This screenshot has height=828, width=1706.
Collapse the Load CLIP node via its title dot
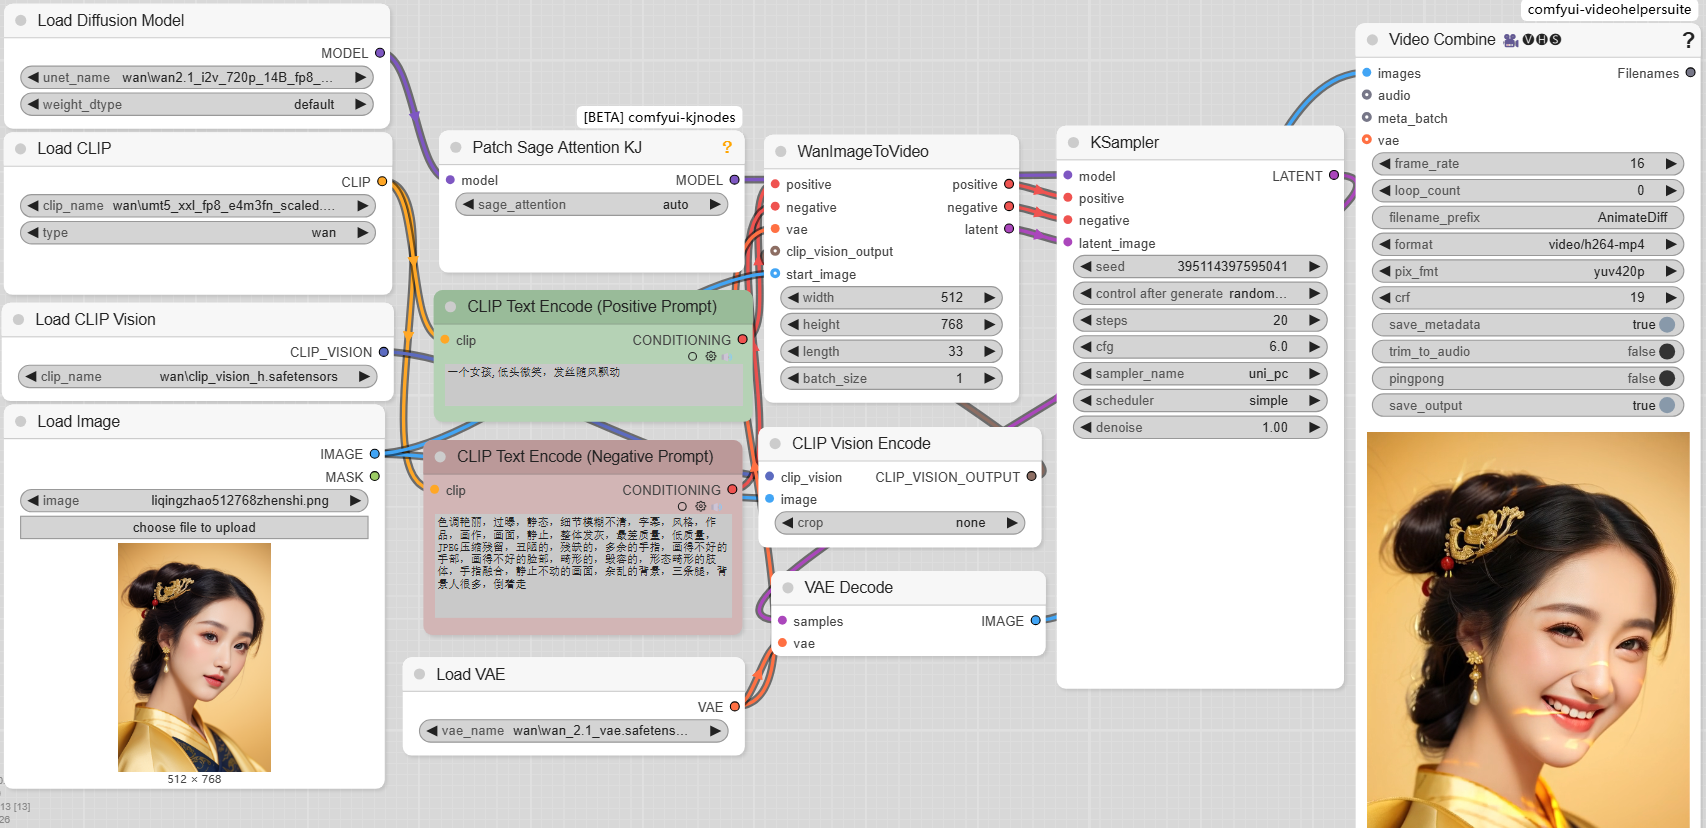[x=20, y=148]
